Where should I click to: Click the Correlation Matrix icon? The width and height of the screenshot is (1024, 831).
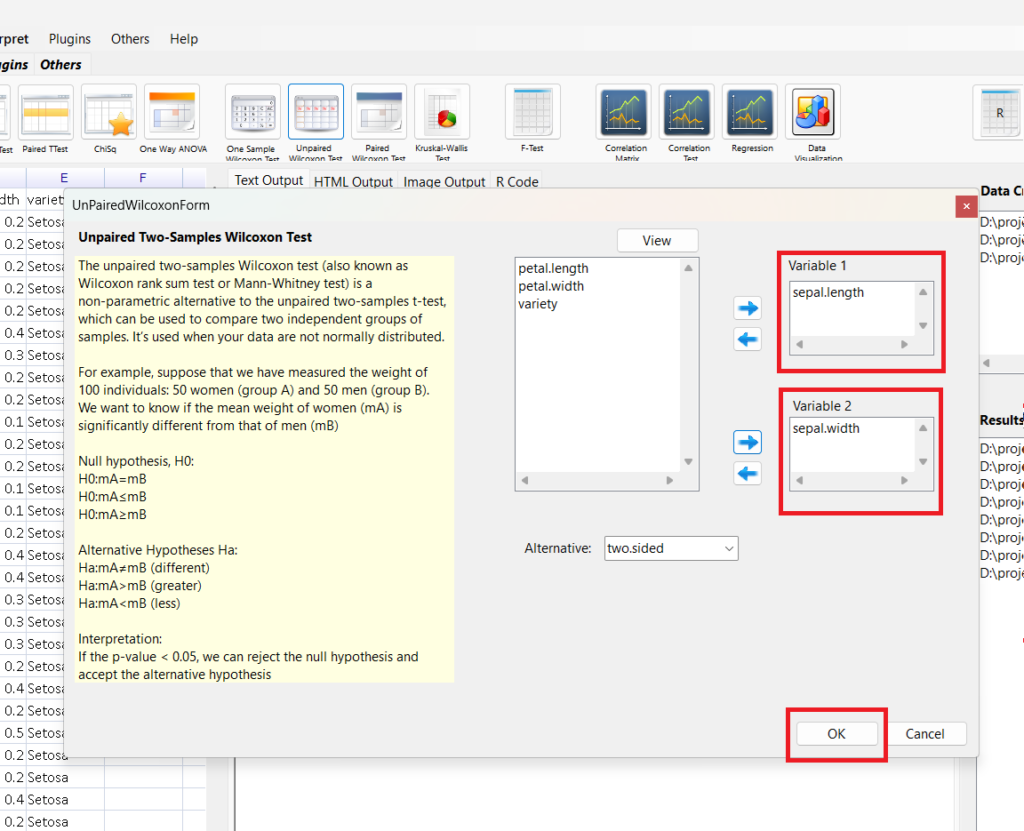[625, 112]
